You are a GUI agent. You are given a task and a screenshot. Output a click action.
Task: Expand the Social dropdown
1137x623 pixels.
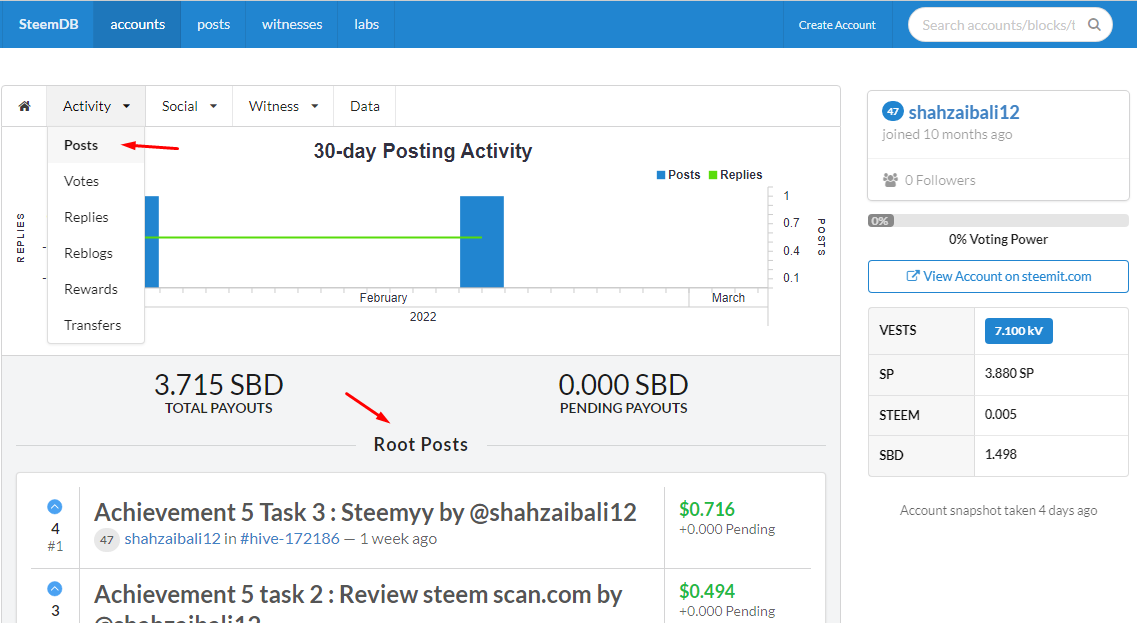[x=189, y=107]
